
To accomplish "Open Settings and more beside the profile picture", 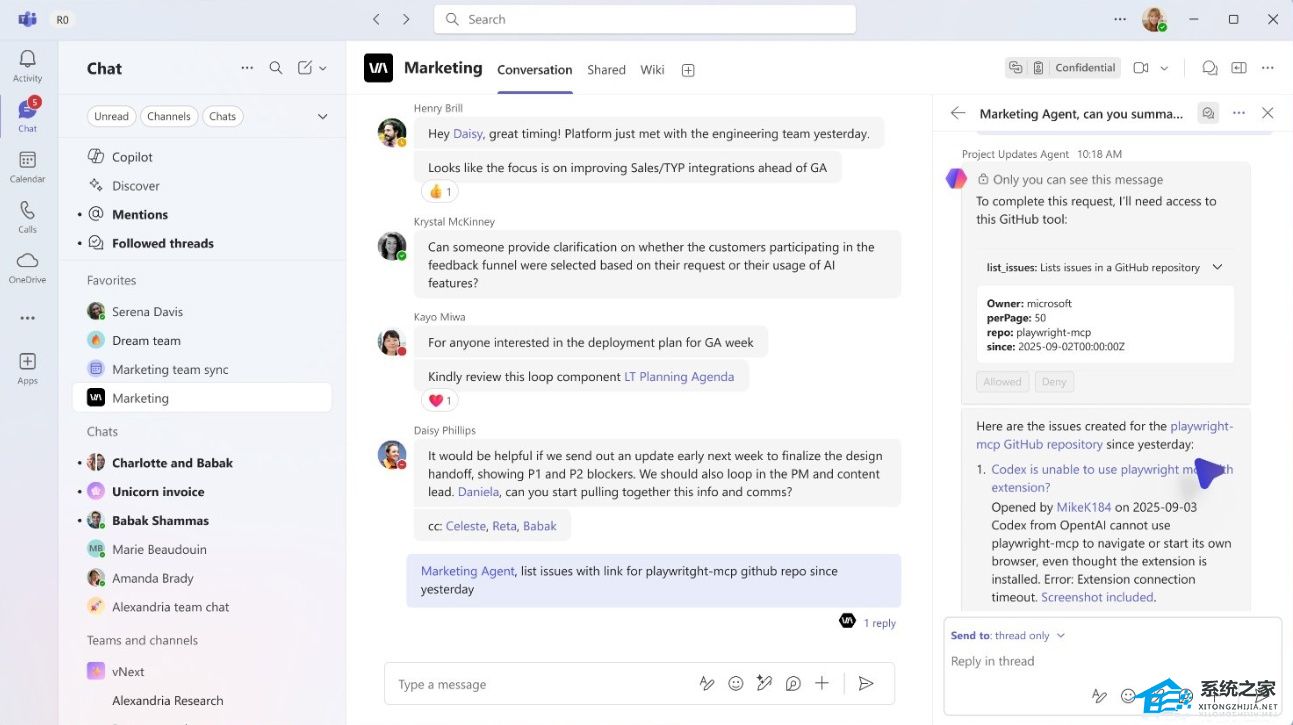I will coord(1120,19).
